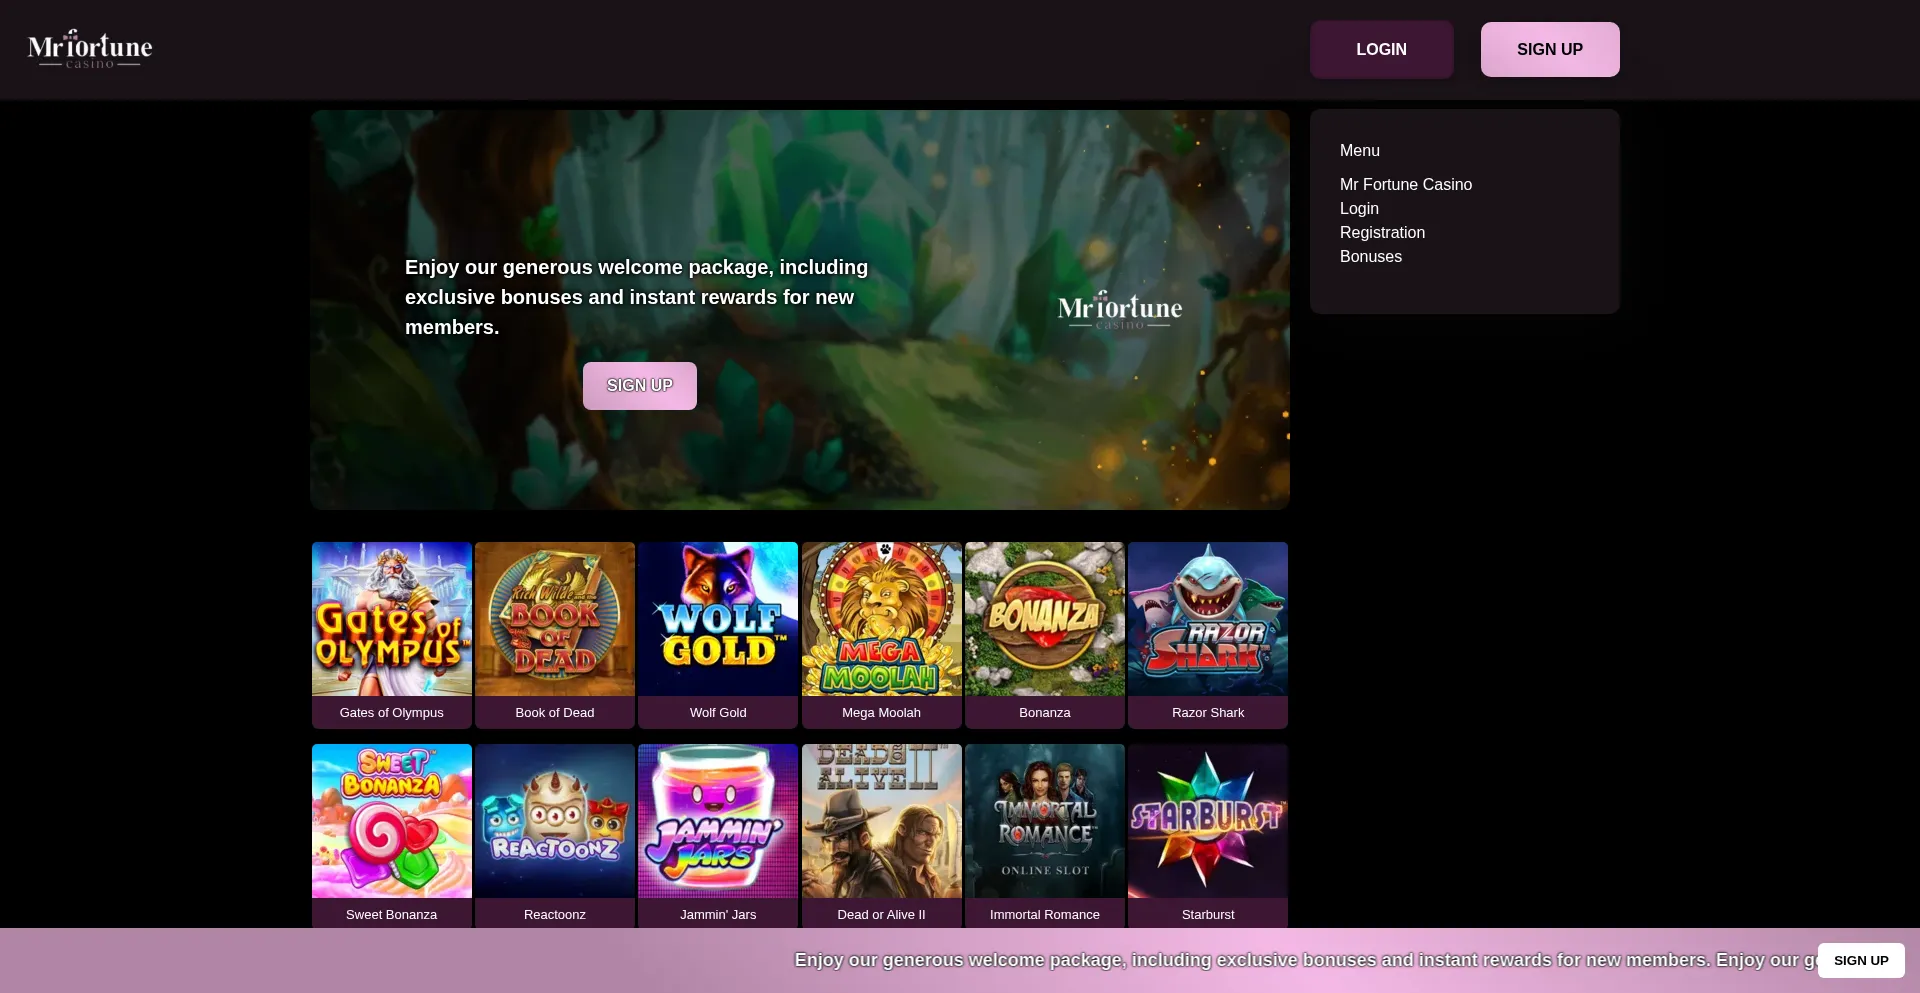The height and width of the screenshot is (993, 1920).
Task: Open Mega Moolah lion game image
Action: point(881,619)
